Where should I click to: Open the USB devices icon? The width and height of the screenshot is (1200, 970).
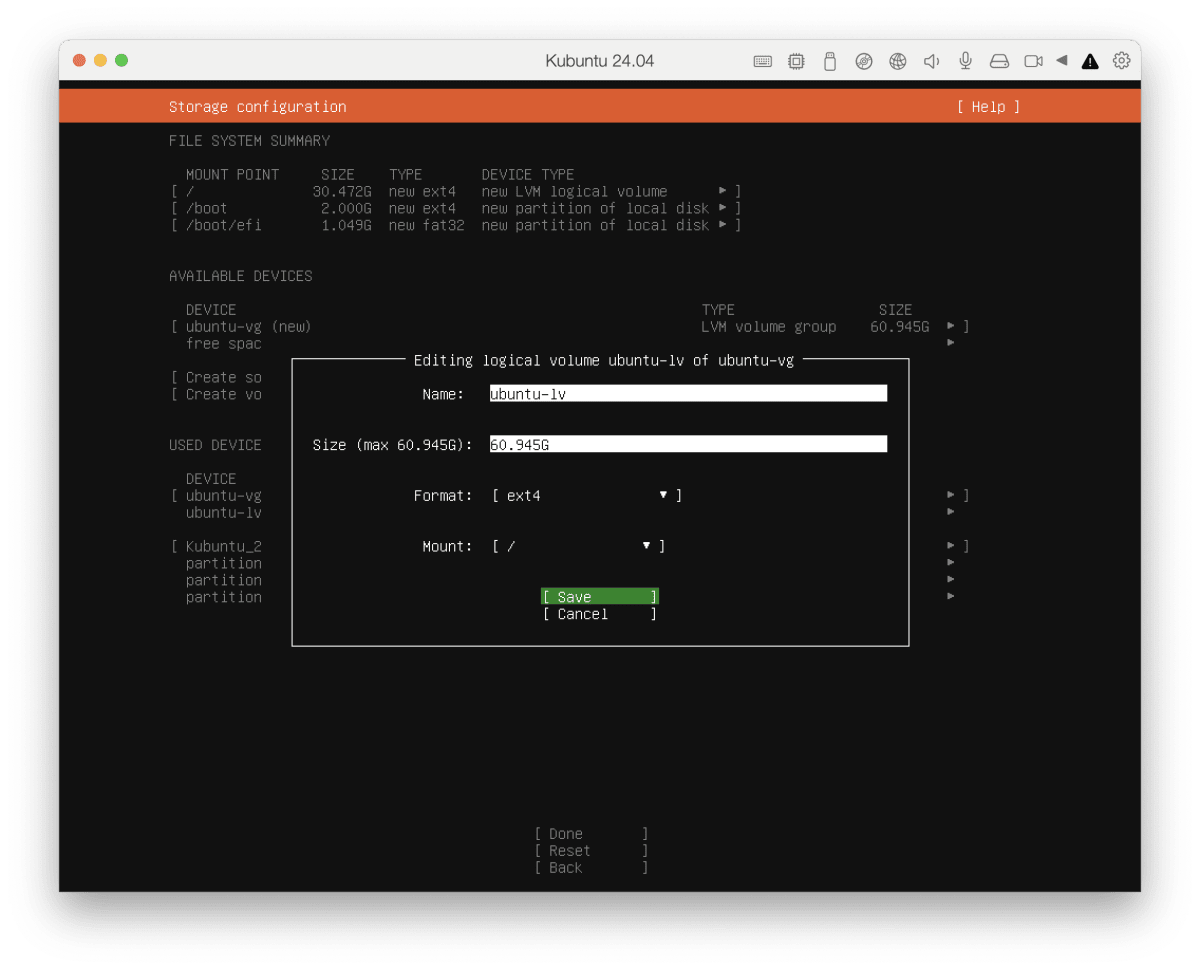pyautogui.click(x=829, y=61)
